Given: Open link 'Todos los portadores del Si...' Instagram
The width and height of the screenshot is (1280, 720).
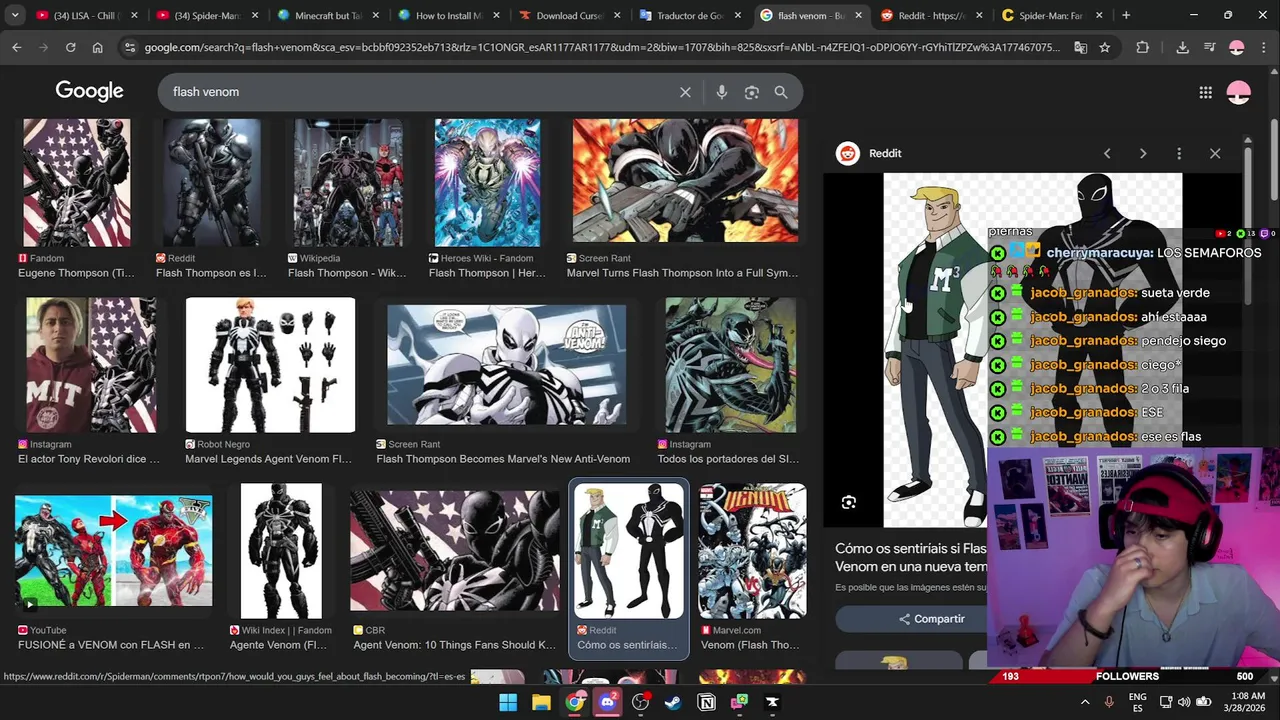Looking at the screenshot, I should (x=726, y=459).
